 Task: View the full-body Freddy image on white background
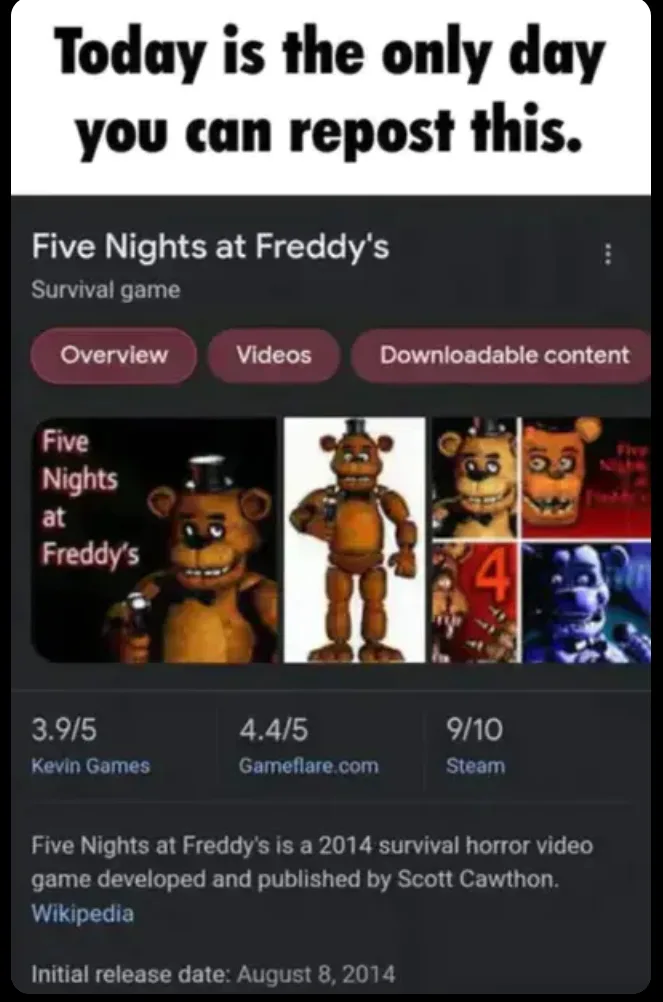point(354,540)
